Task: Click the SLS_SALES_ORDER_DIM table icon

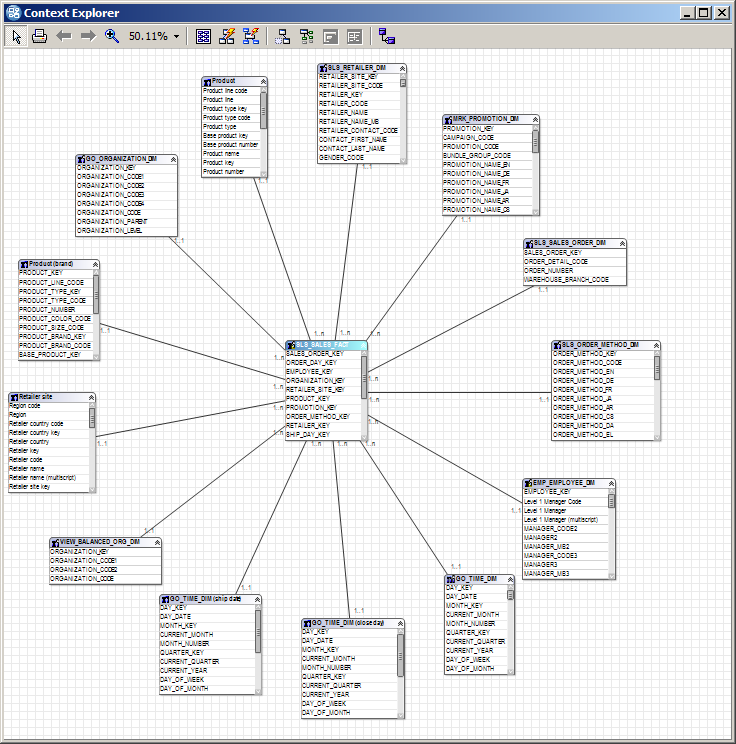Action: (x=529, y=243)
